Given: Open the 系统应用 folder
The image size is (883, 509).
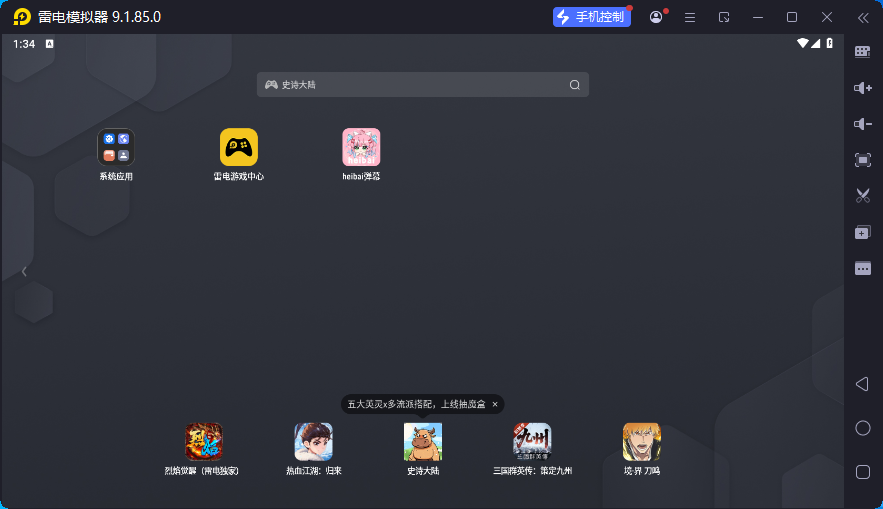Looking at the screenshot, I should point(116,147).
